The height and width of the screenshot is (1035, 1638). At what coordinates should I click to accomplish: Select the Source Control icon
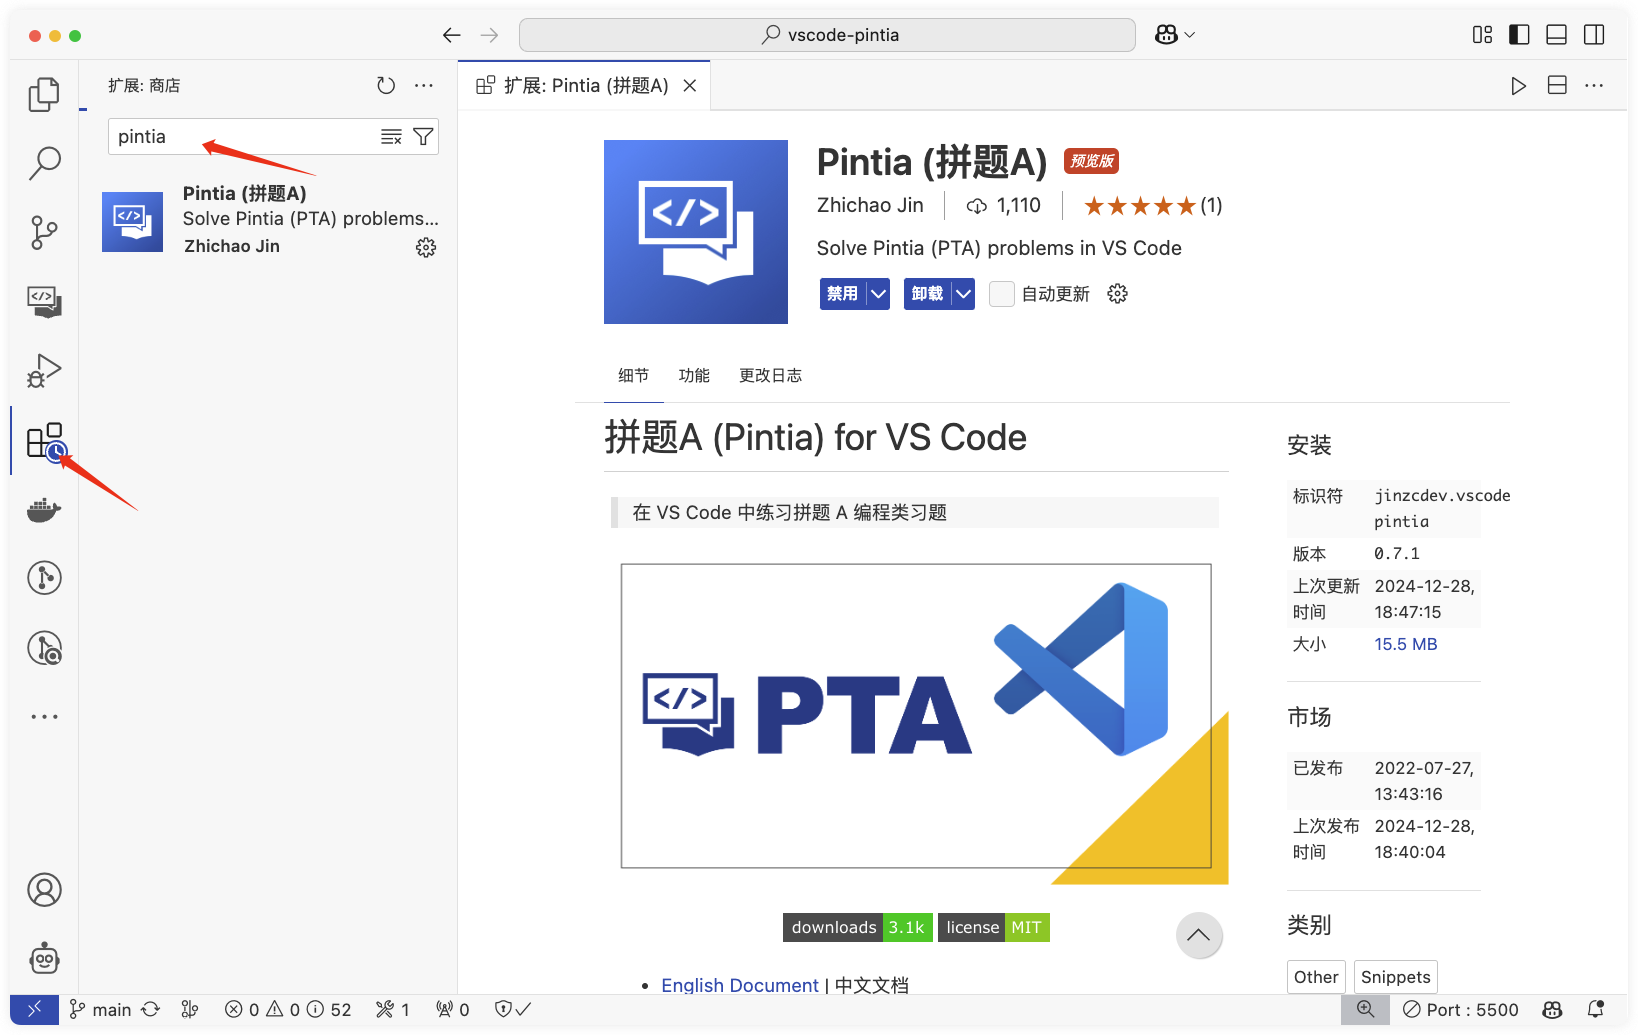click(x=44, y=232)
